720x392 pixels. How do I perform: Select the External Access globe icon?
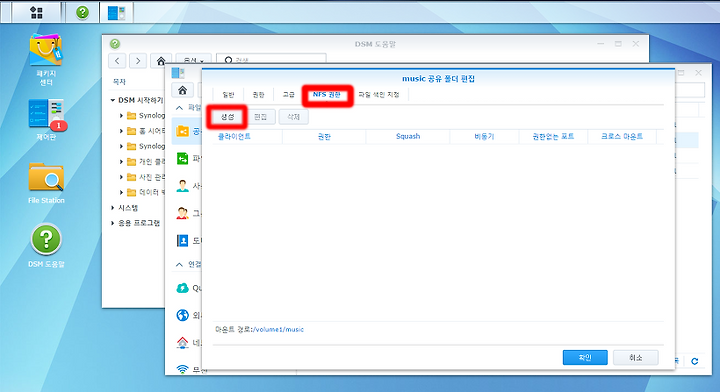(183, 315)
